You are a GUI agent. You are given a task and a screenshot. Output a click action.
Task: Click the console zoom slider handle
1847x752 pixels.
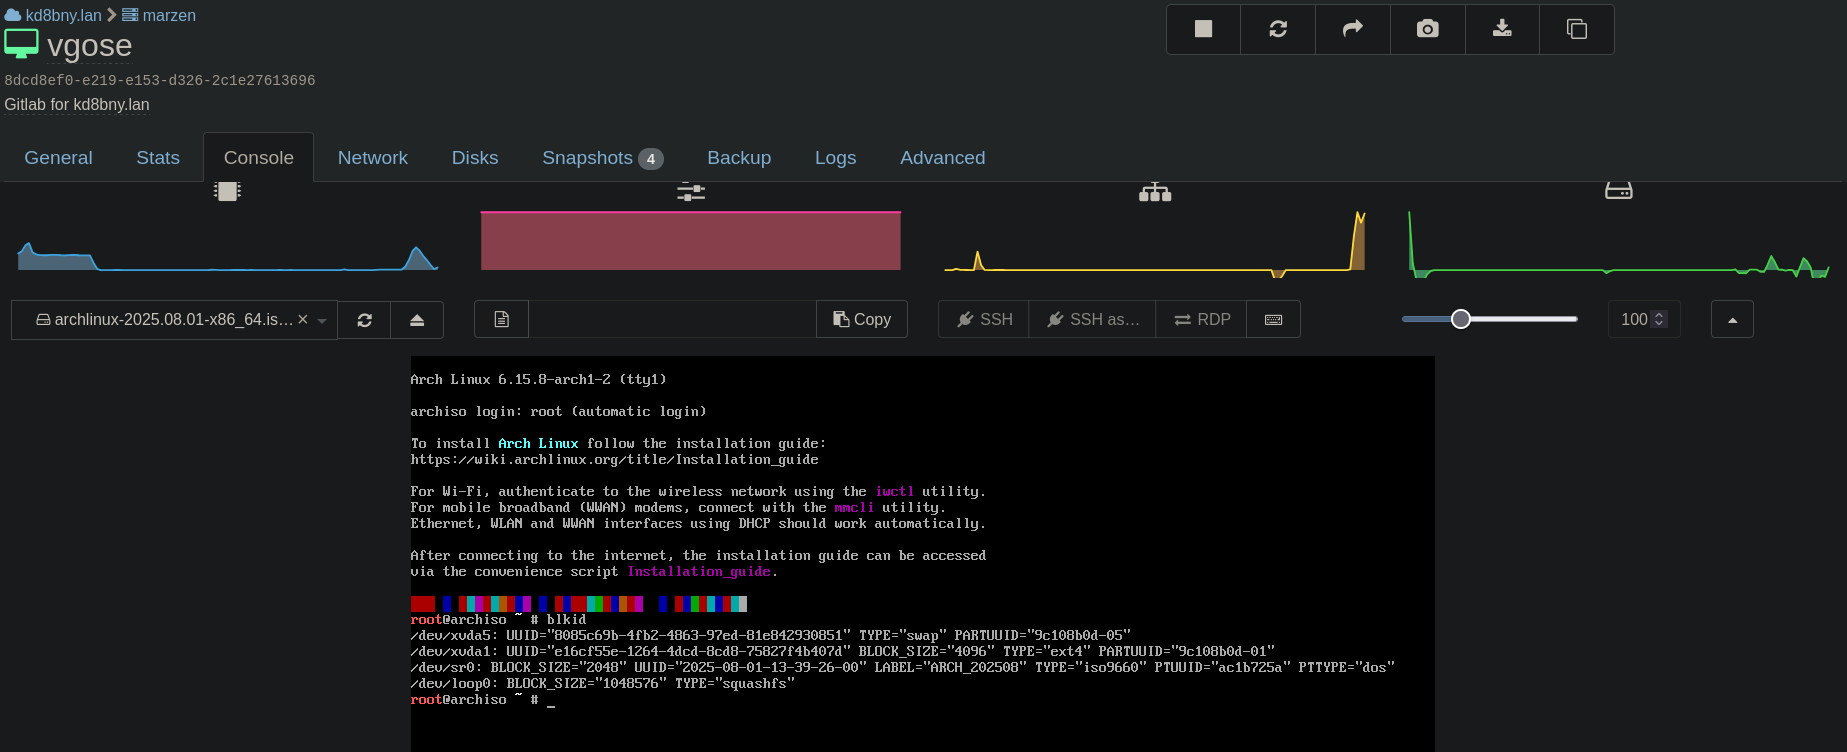coord(1460,319)
